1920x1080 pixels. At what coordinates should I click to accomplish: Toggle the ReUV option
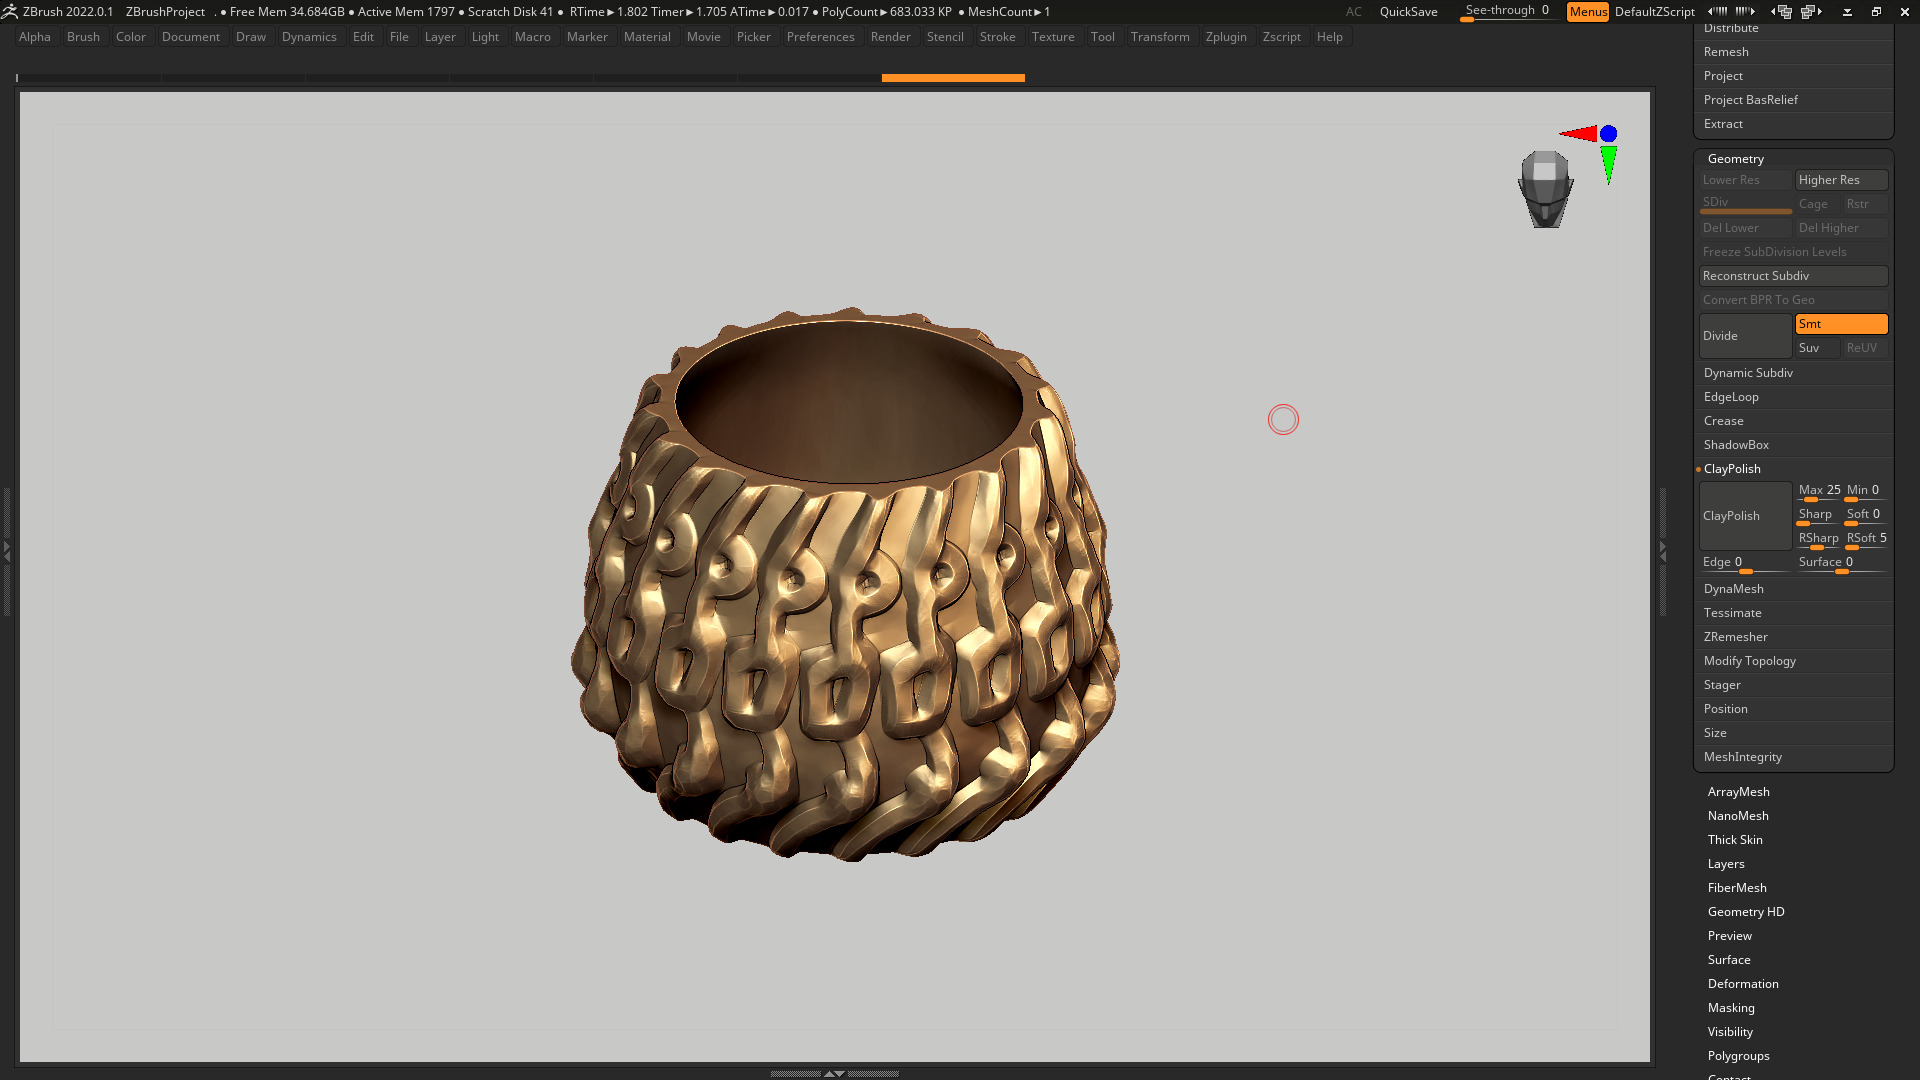tap(1865, 348)
